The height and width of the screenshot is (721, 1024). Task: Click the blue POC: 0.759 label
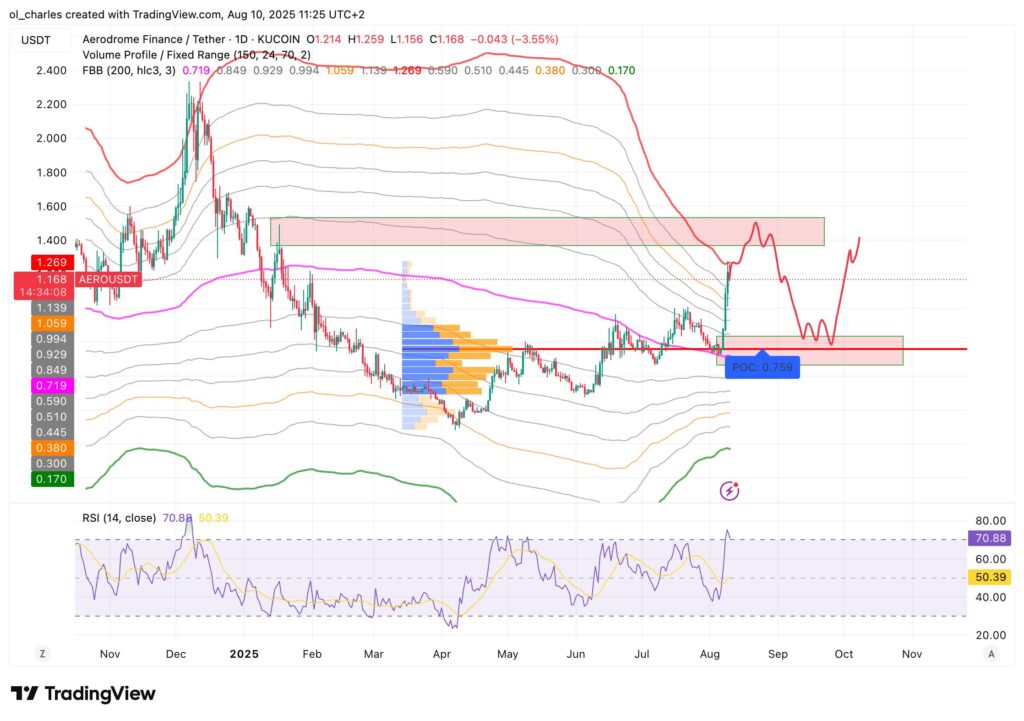pyautogui.click(x=763, y=366)
